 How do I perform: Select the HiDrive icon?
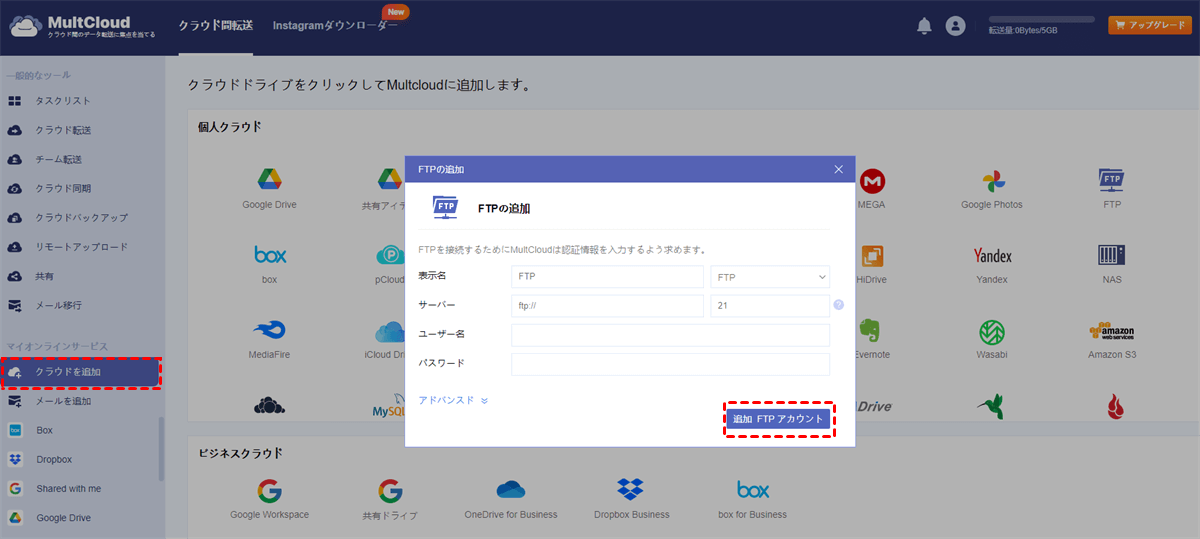(x=871, y=255)
